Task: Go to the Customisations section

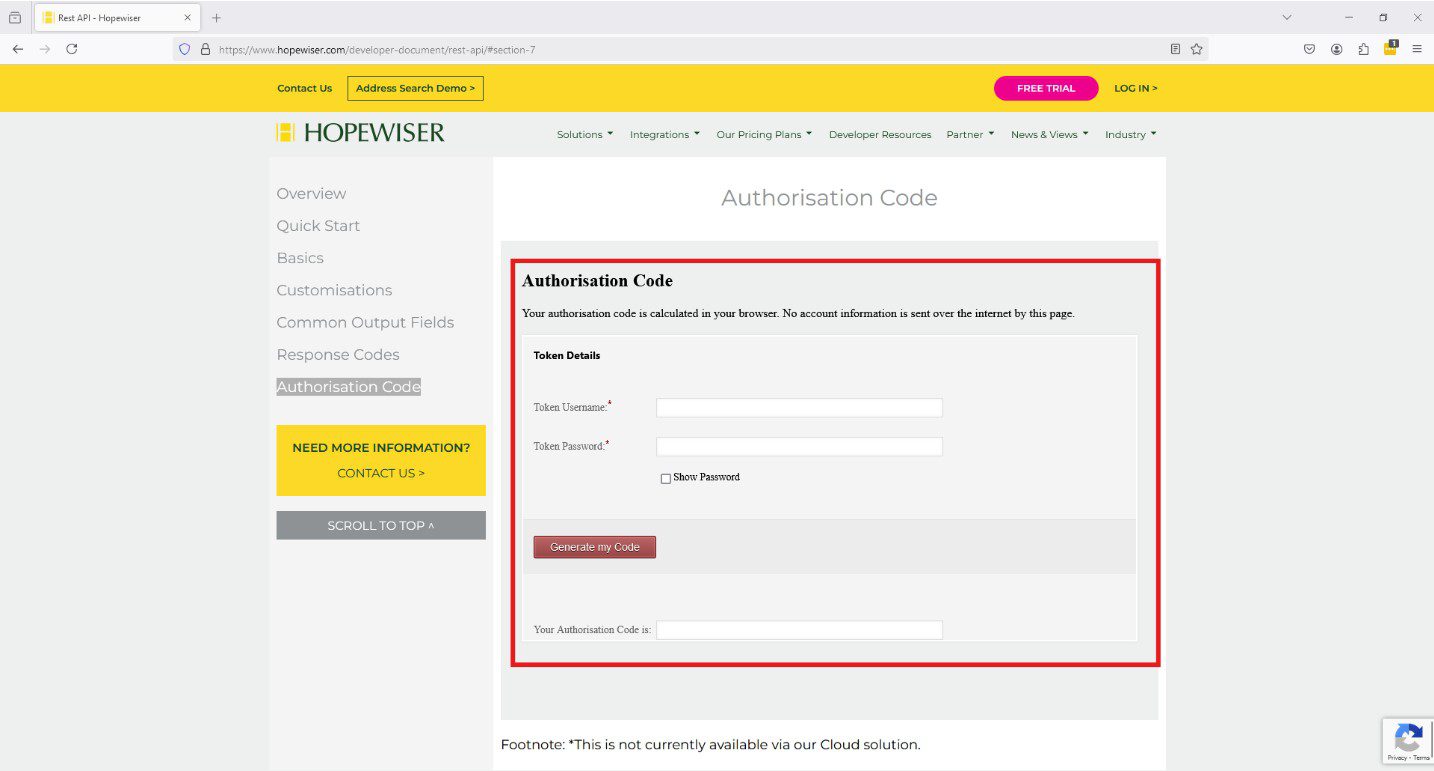Action: click(334, 290)
